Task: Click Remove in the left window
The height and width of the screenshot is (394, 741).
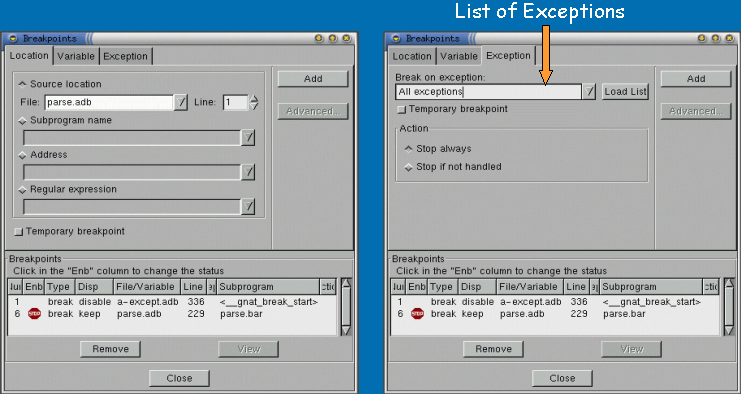Action: (111, 349)
